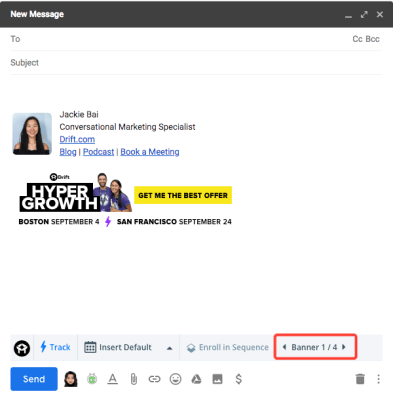Click the Subject field
This screenshot has width=393, height=400.
pyautogui.click(x=196, y=63)
